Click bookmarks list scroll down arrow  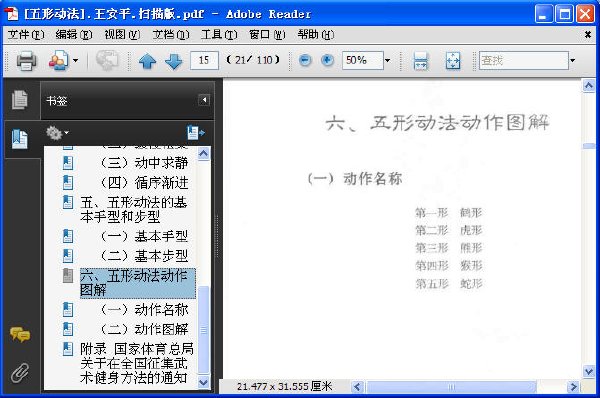pyautogui.click(x=204, y=382)
